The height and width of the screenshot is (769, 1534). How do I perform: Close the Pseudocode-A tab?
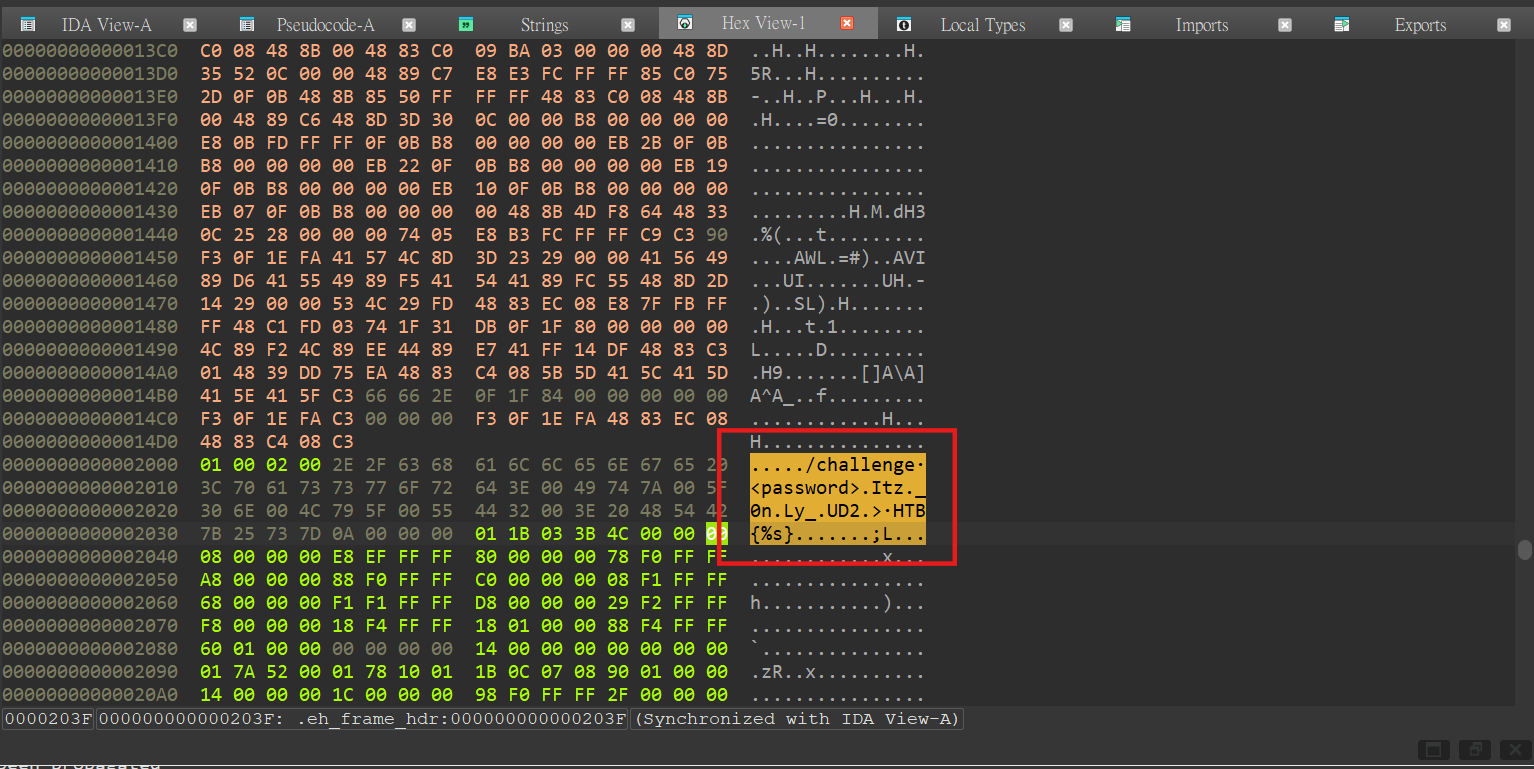point(409,25)
